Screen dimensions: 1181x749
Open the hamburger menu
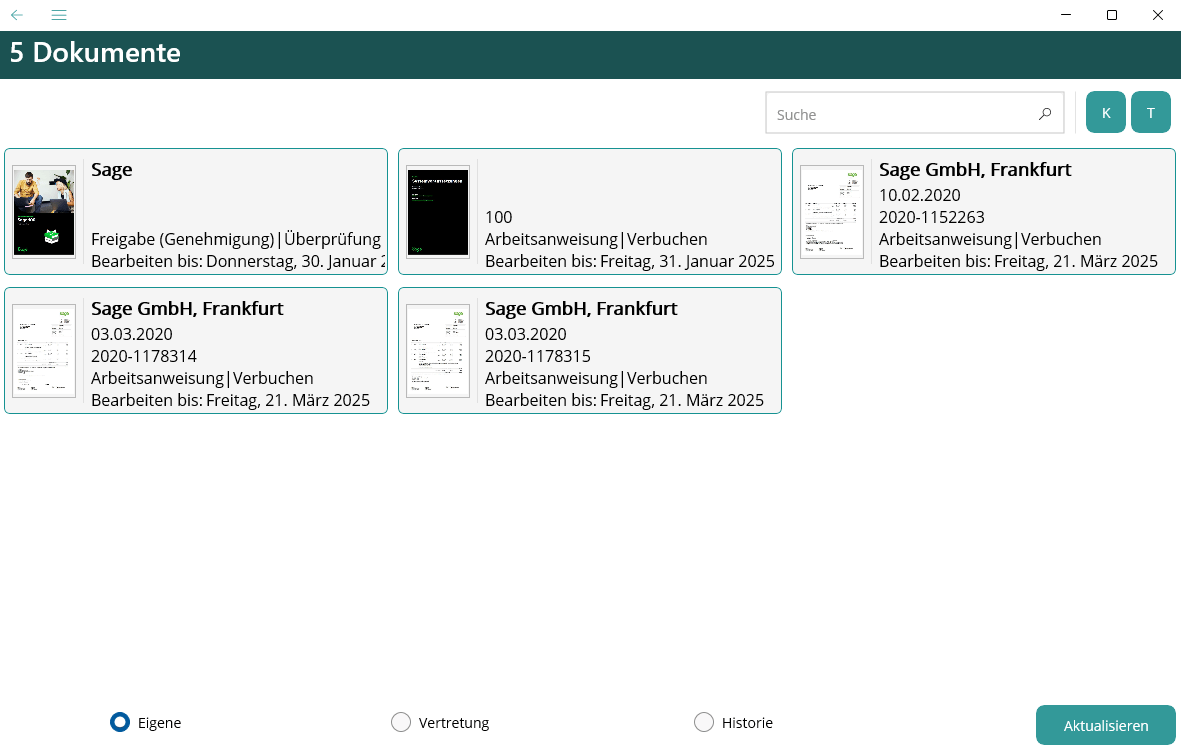(59, 15)
